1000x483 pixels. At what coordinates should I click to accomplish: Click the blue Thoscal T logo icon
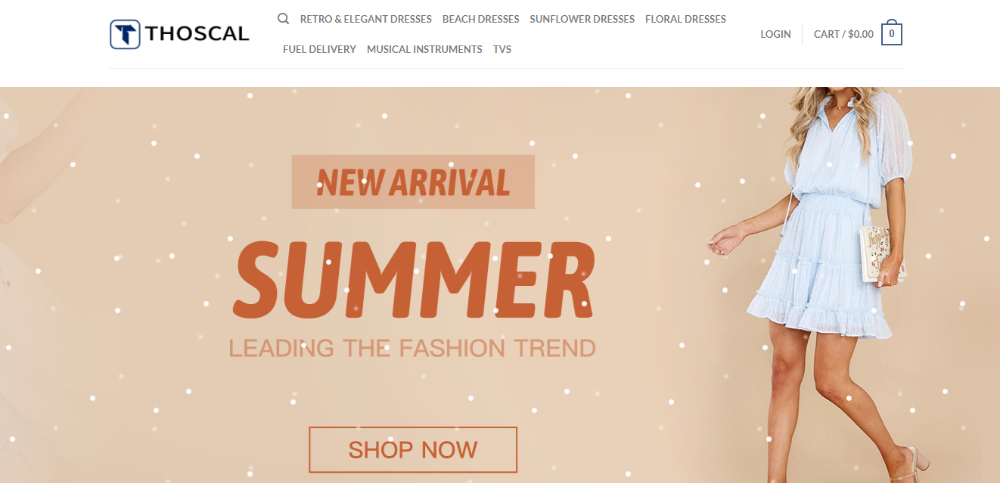(125, 34)
